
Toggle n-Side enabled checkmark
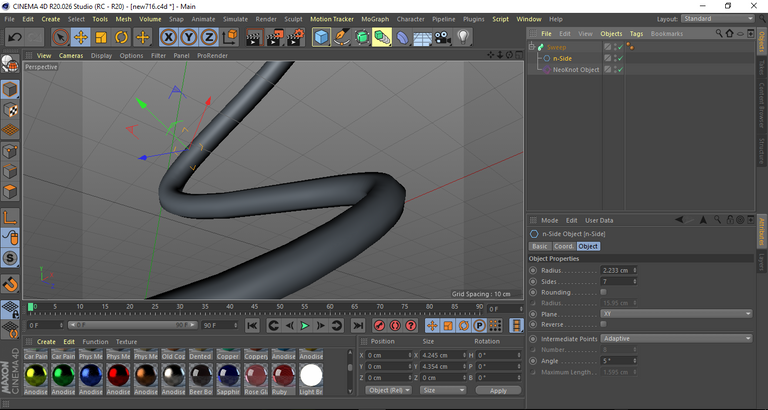tap(620, 58)
